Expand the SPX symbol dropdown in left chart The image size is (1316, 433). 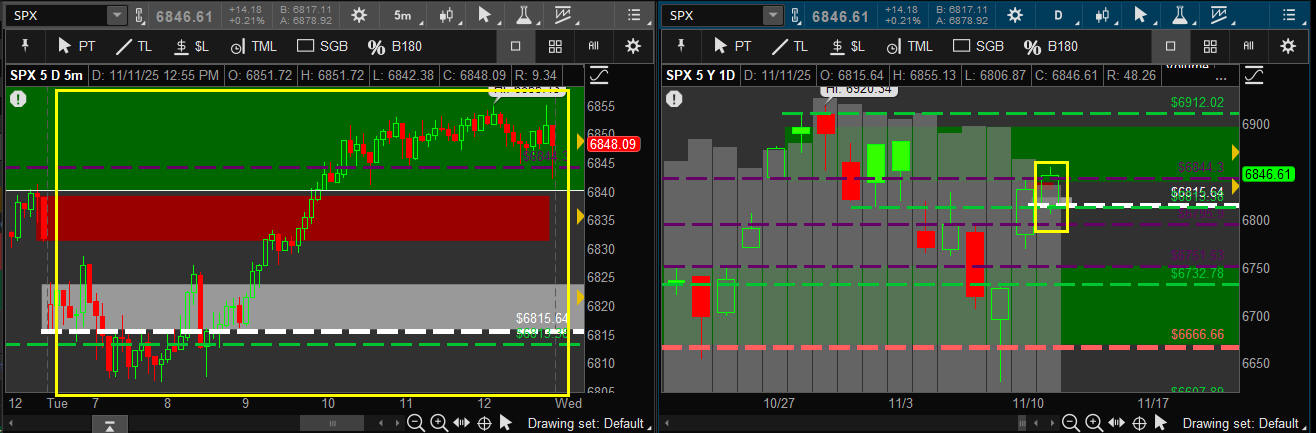point(117,15)
